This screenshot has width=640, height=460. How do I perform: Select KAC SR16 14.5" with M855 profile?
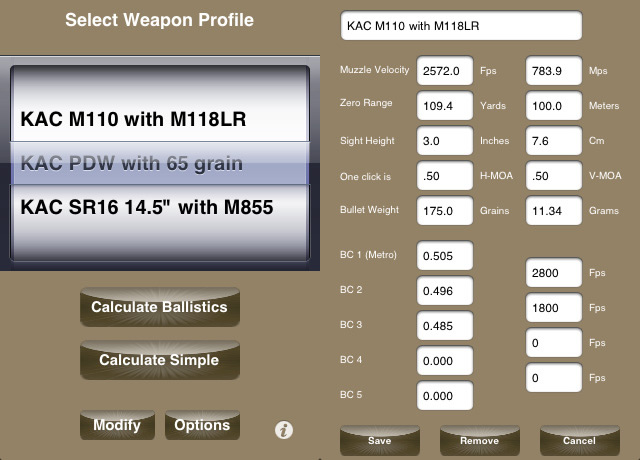tap(160, 207)
